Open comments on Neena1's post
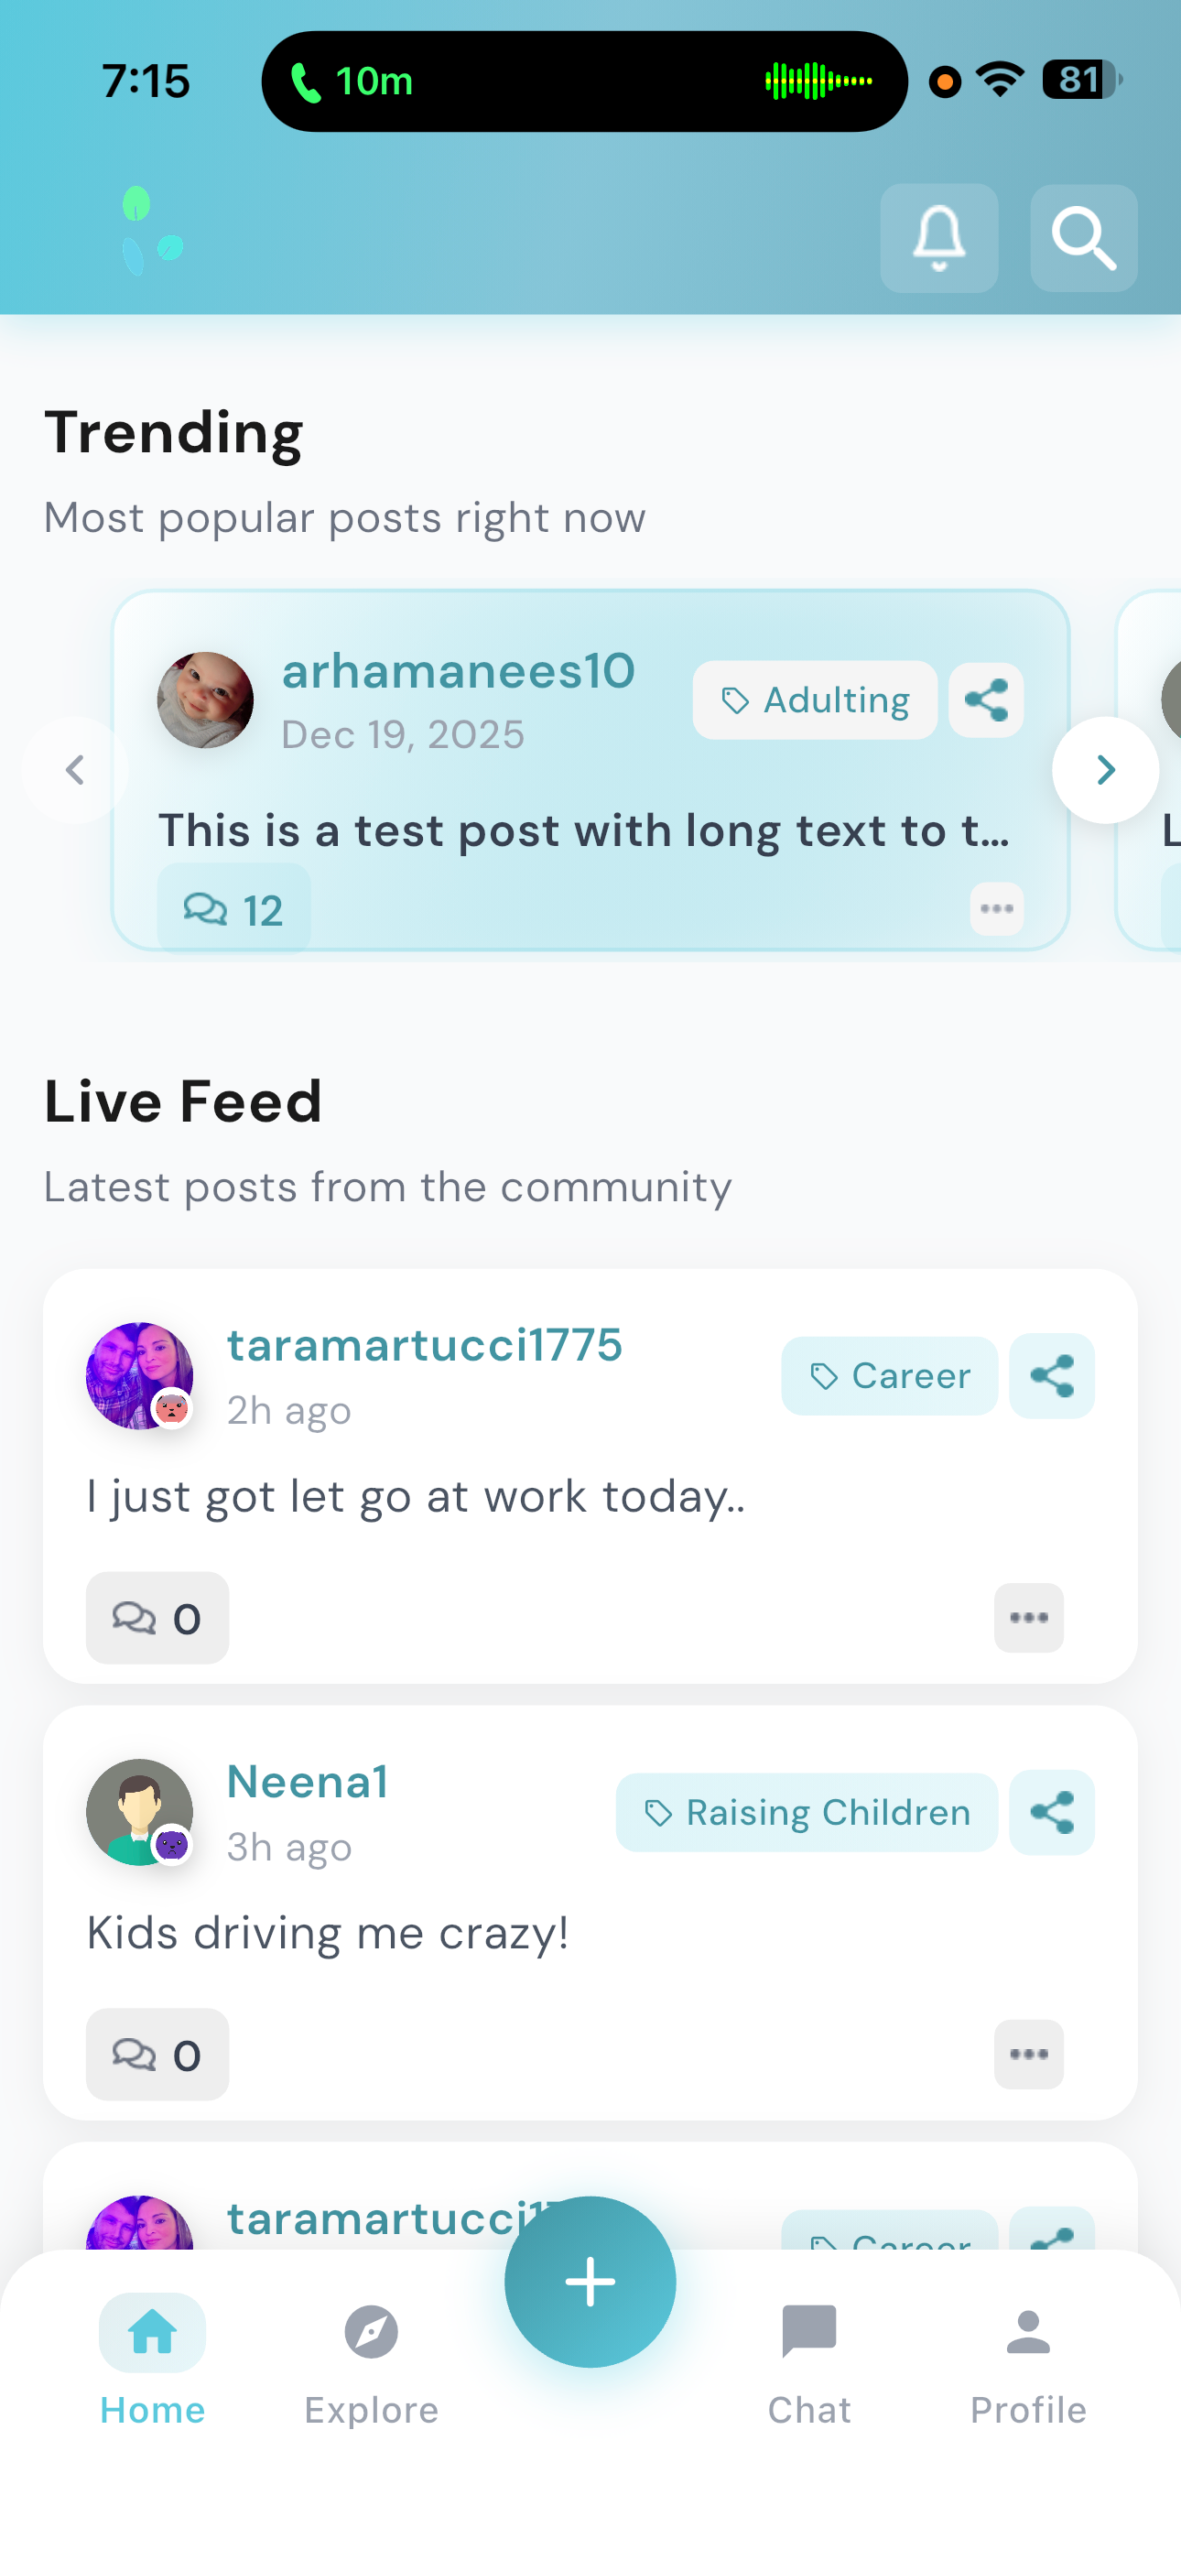Screen dimensions: 1181x2560 coord(157,2054)
